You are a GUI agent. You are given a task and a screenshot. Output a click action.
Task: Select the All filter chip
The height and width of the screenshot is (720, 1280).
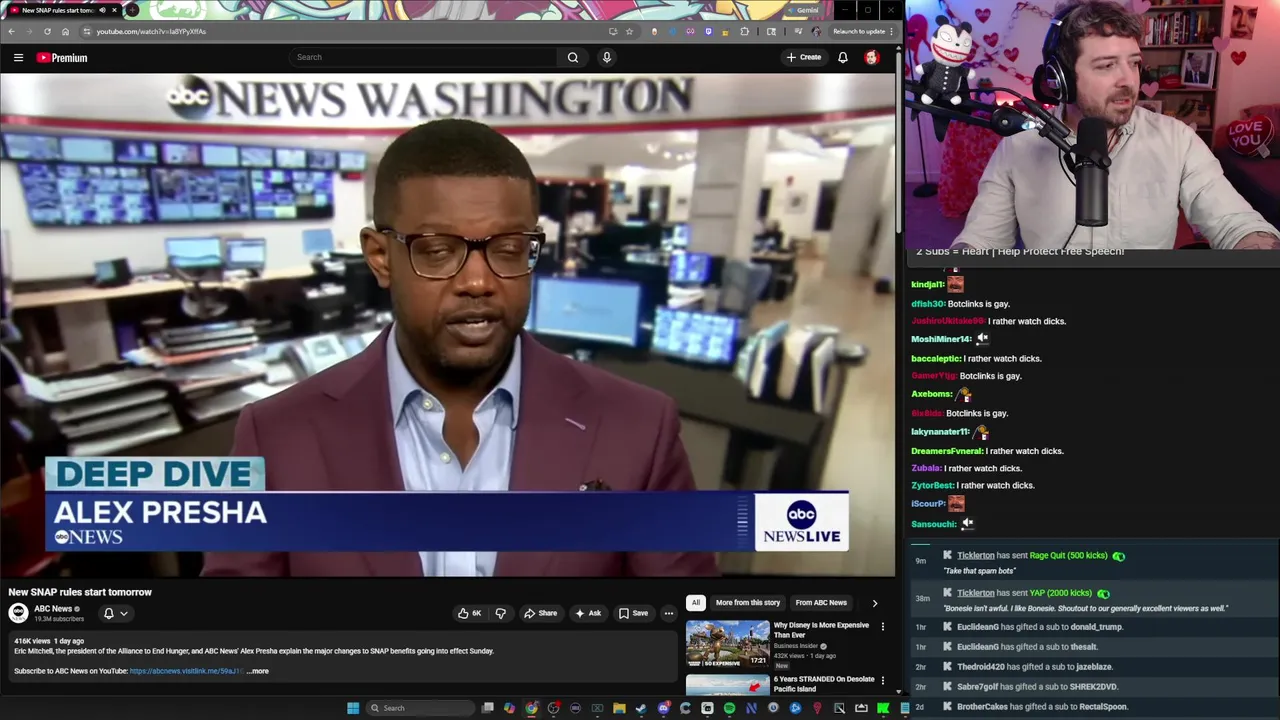pos(696,603)
